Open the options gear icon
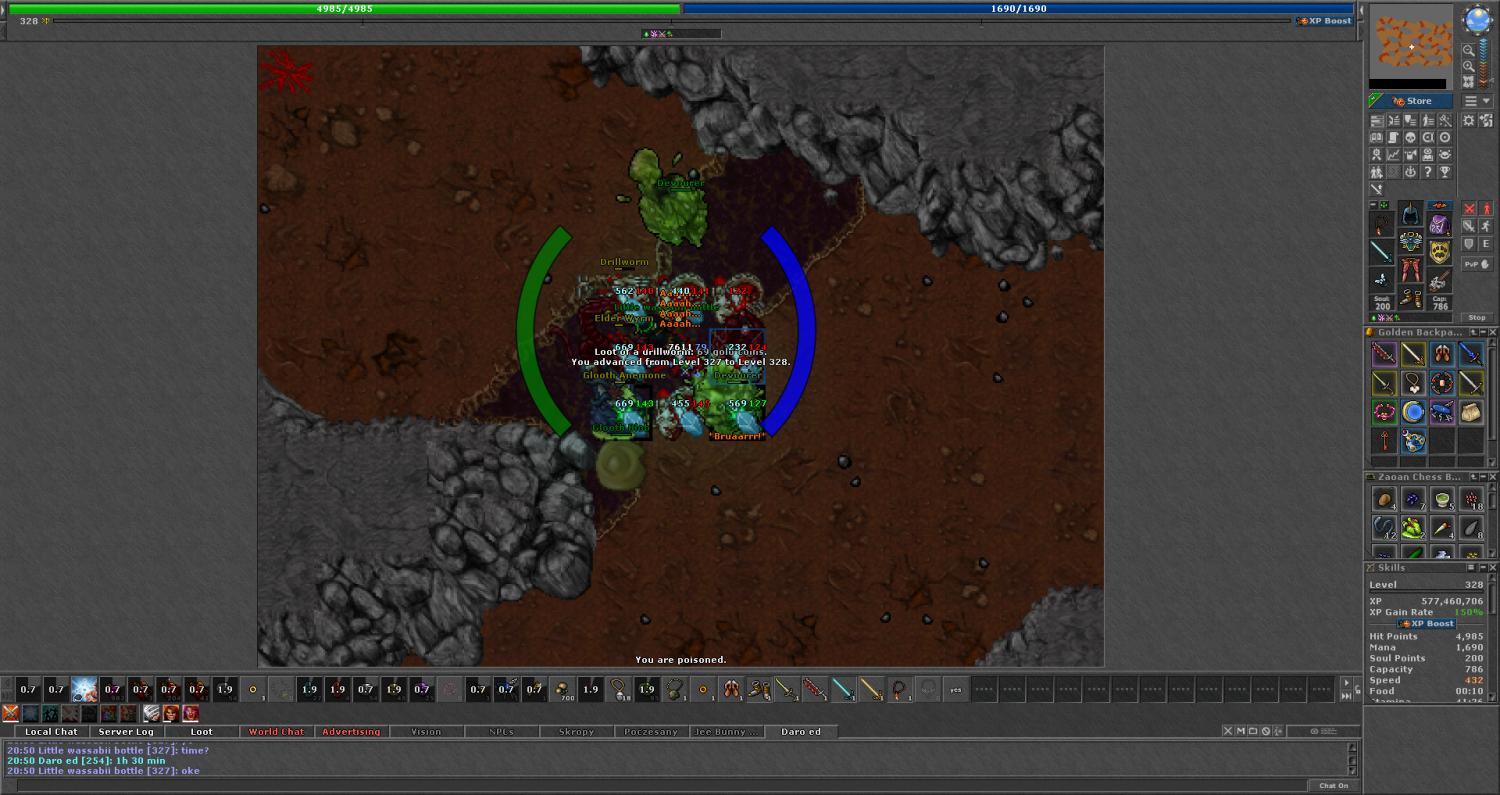This screenshot has width=1500, height=795. coord(1468,120)
